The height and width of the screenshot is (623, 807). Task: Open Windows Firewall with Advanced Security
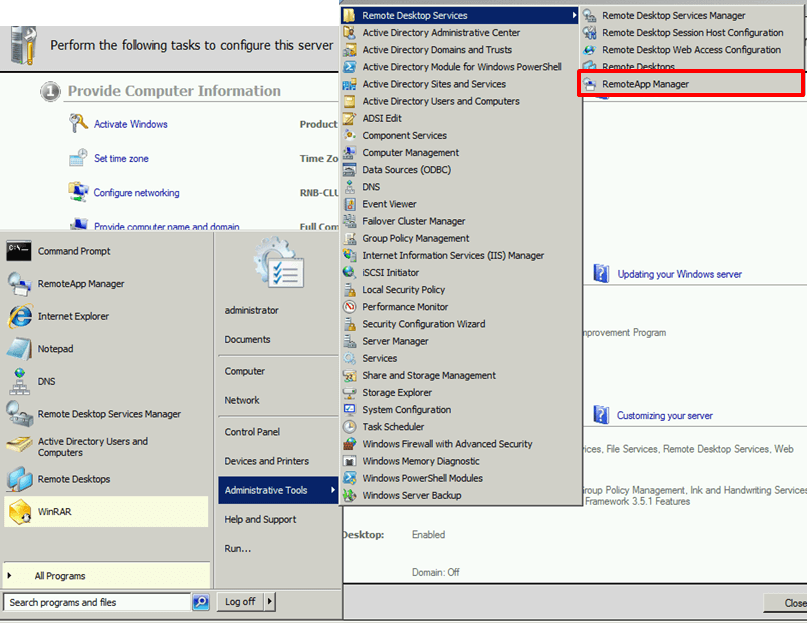446,444
